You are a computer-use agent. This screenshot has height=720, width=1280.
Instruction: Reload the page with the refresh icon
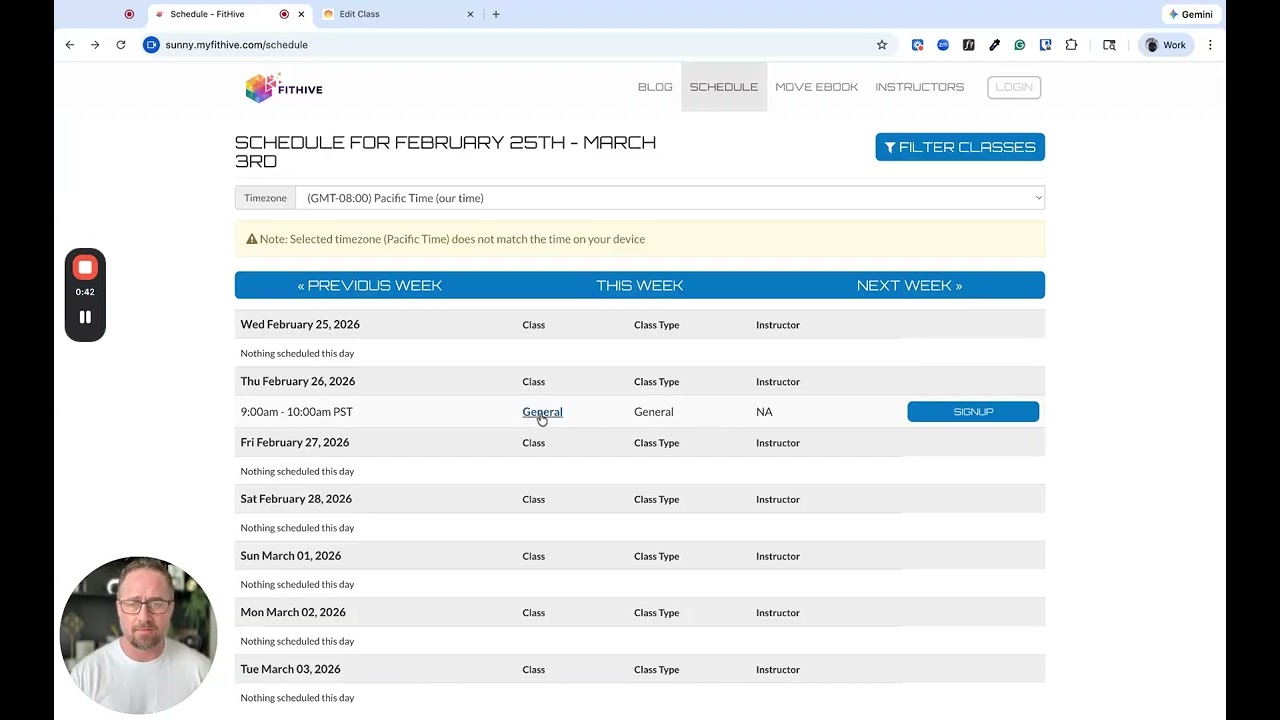[x=121, y=45]
